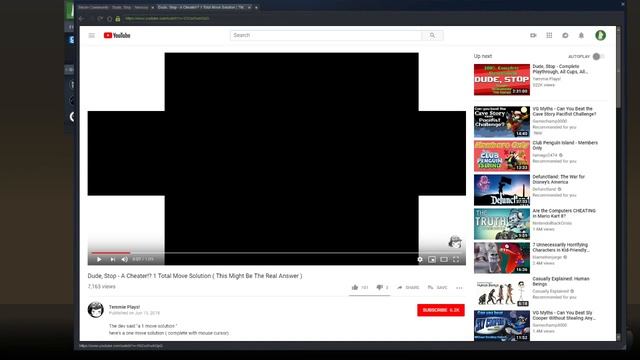Open 7 Unnecessarily Horrifying Characters video title
Viewport: 640px width, 360px height.
click(x=561, y=247)
